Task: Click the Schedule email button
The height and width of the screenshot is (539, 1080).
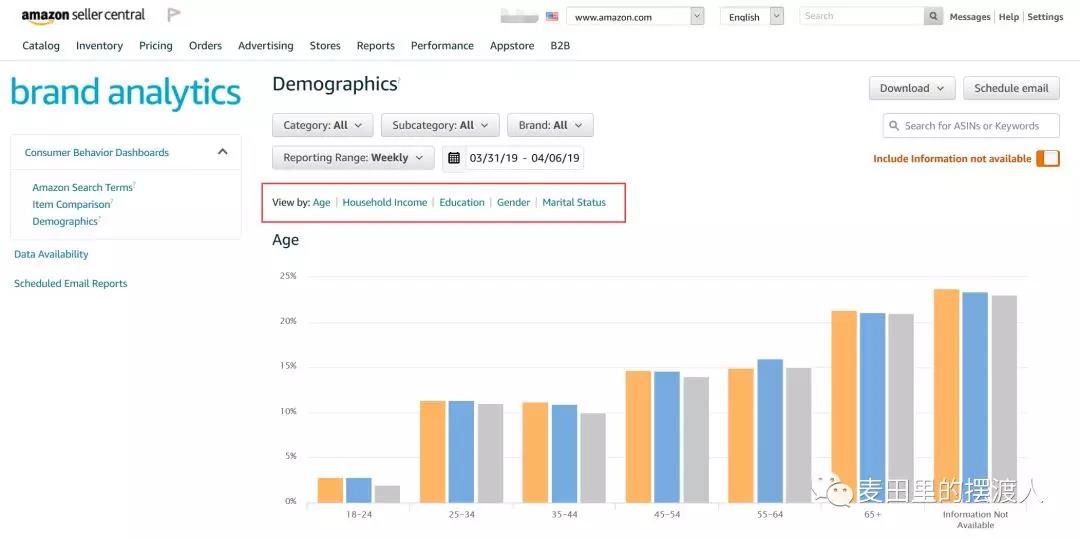Action: (x=1011, y=88)
